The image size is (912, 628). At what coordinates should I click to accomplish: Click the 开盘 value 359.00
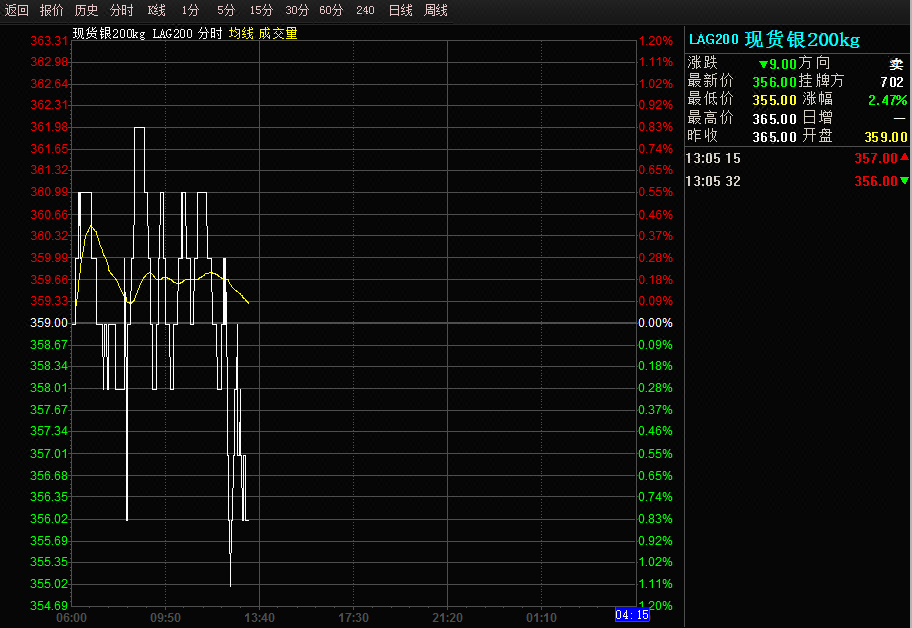(886, 137)
